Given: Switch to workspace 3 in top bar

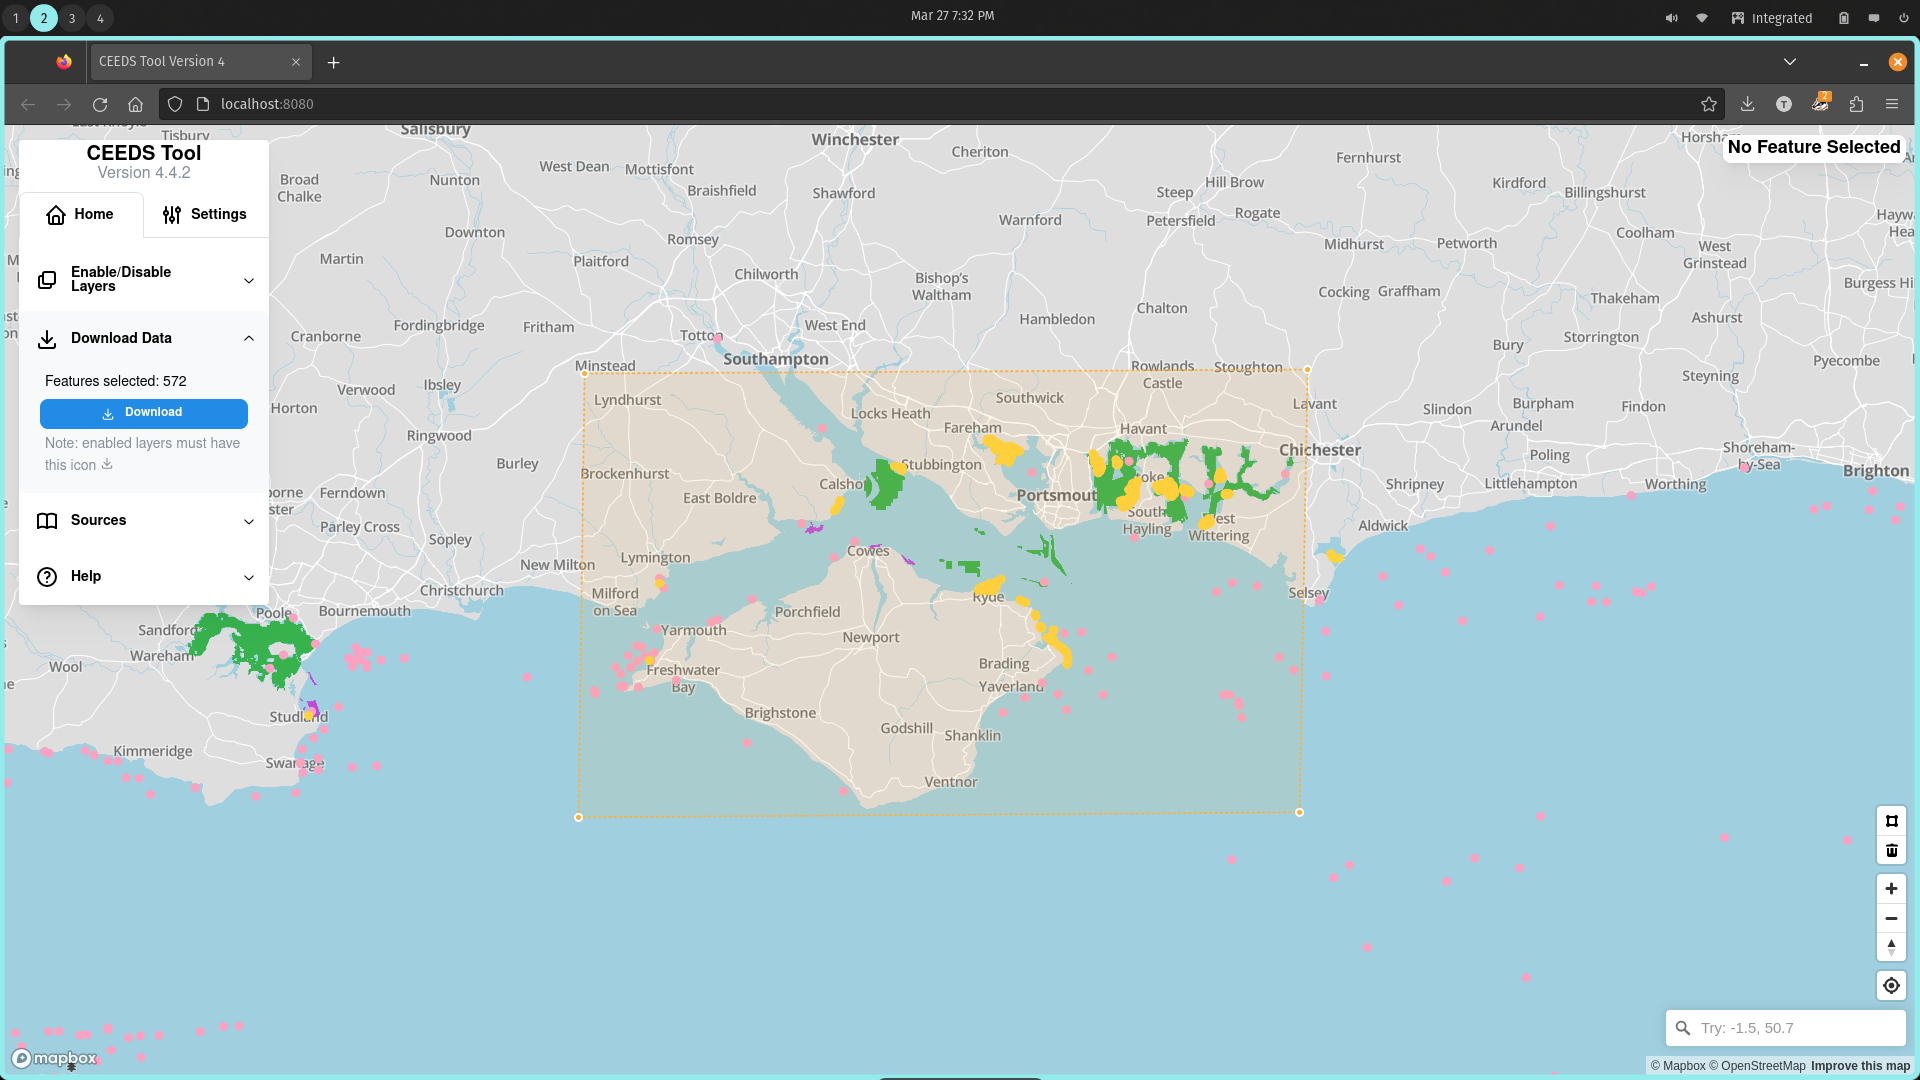Looking at the screenshot, I should tap(72, 18).
